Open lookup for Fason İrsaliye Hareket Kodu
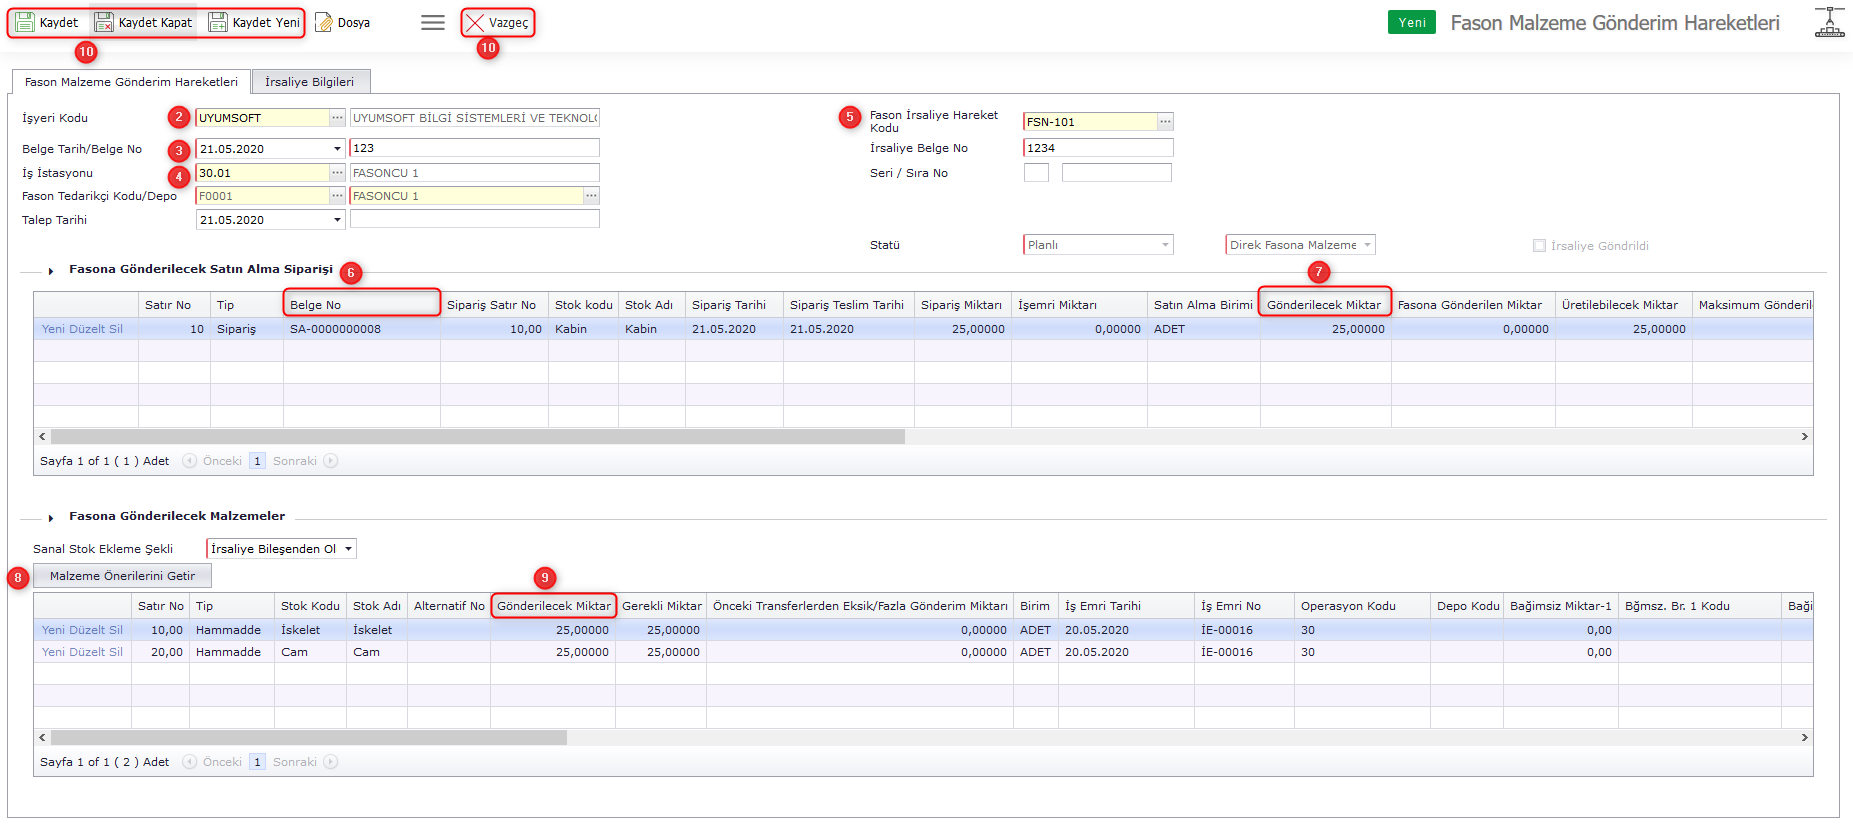 [x=1165, y=122]
